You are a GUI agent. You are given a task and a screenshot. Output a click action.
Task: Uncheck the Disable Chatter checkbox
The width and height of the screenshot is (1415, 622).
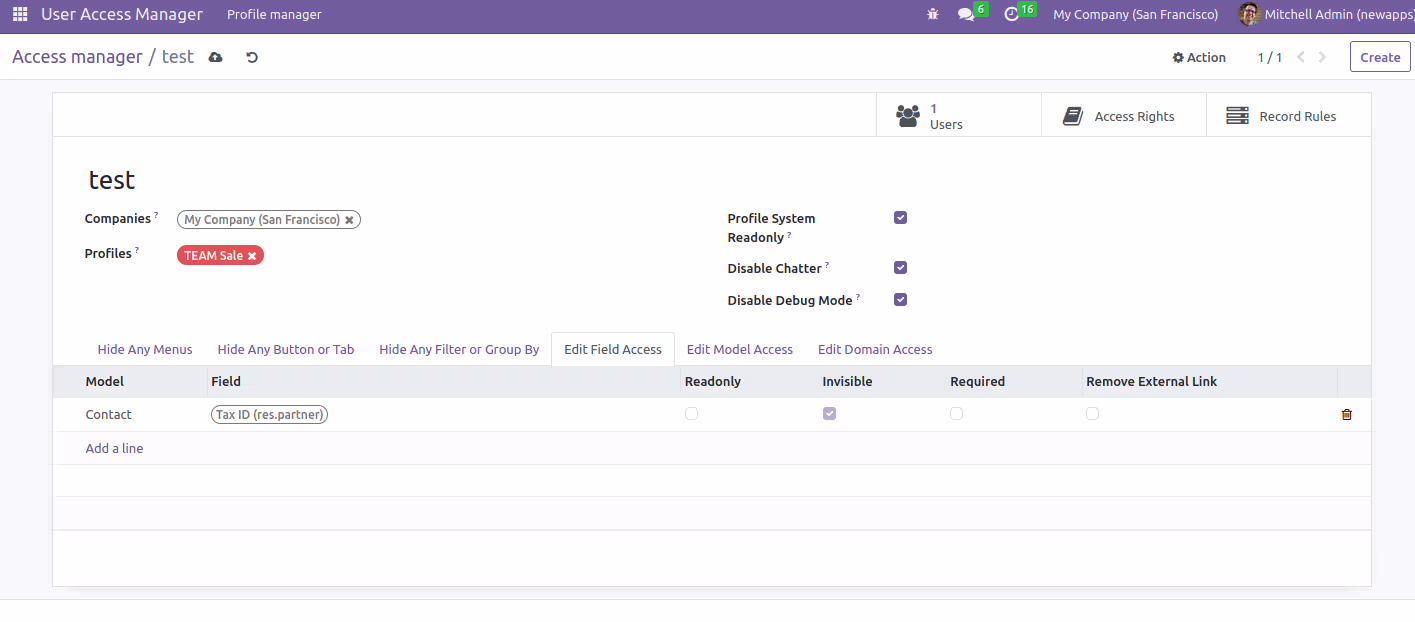[x=900, y=268]
